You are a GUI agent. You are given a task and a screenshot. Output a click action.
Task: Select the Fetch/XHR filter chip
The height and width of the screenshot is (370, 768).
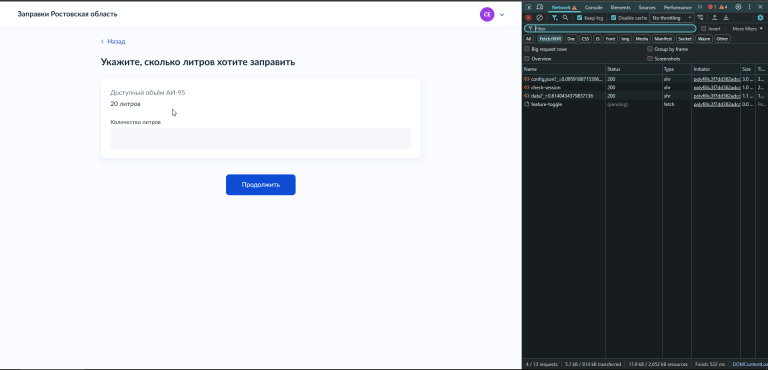pyautogui.click(x=550, y=39)
